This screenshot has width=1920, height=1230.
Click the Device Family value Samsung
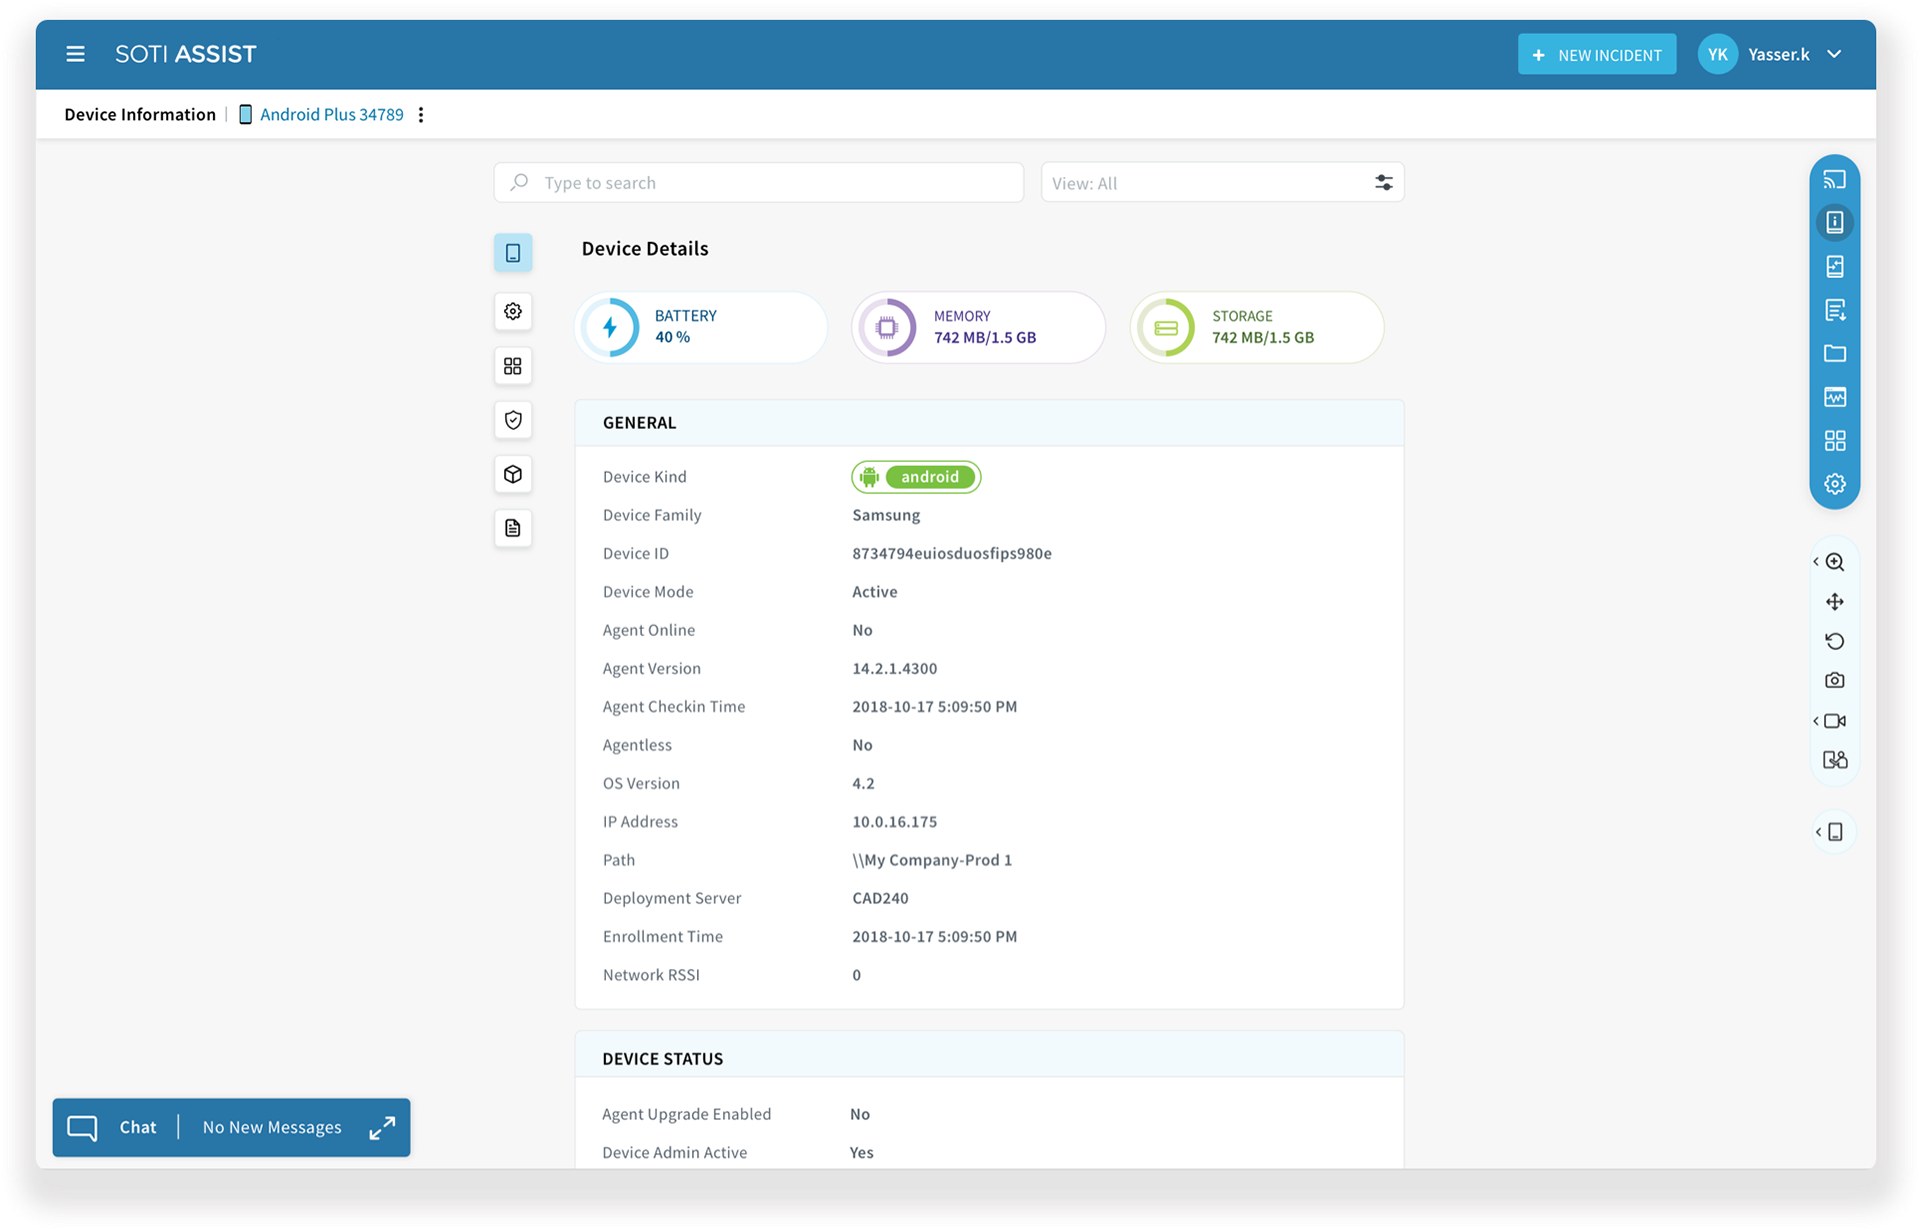coord(886,515)
